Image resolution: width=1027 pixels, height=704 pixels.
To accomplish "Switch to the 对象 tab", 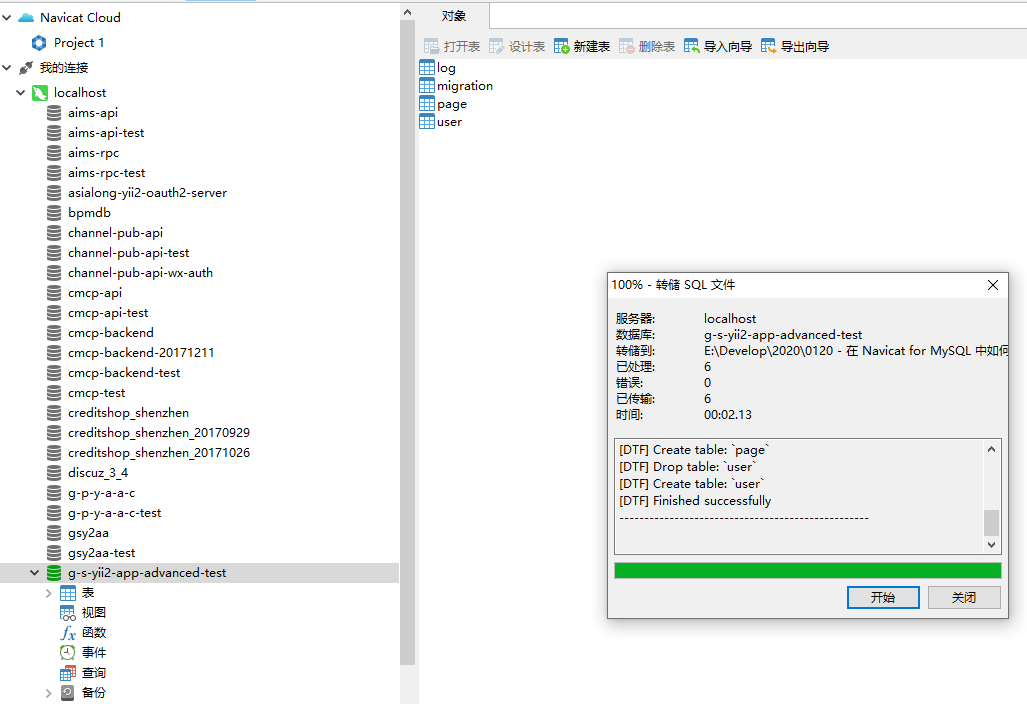I will coord(454,16).
